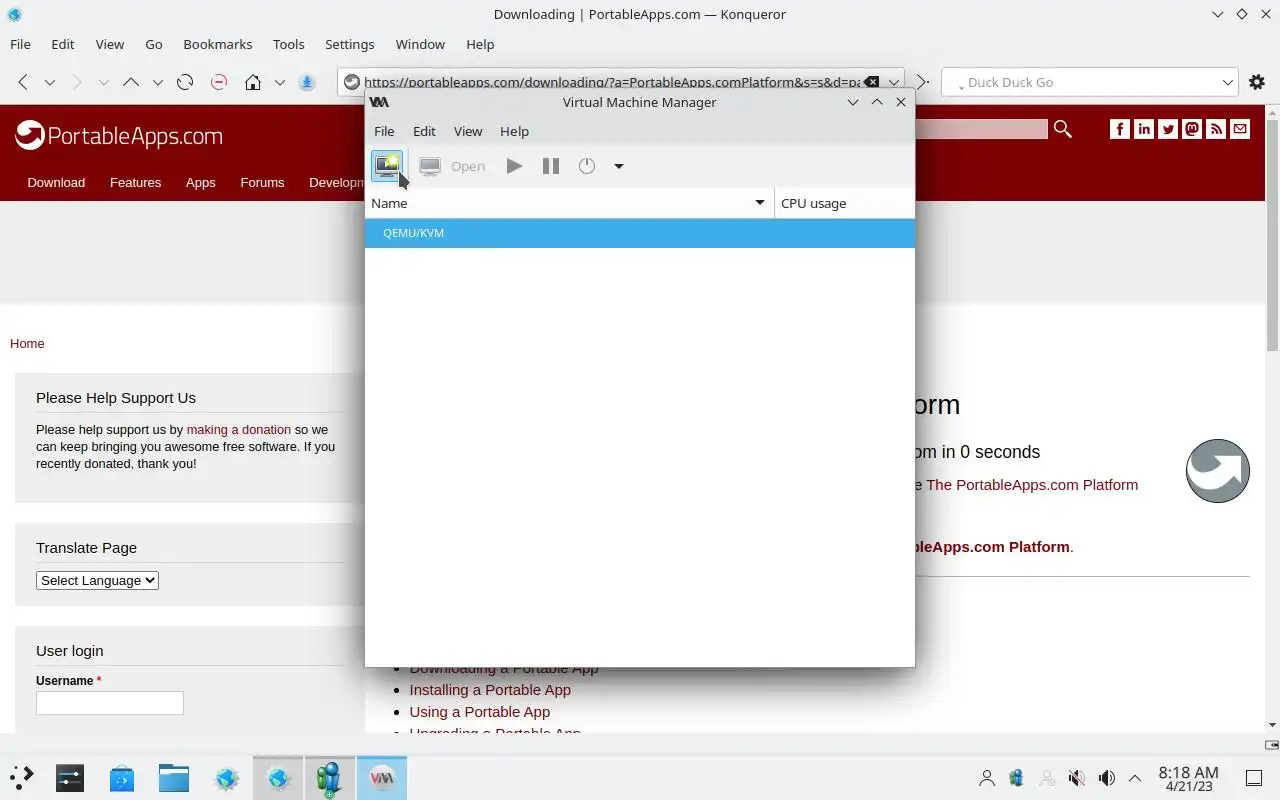This screenshot has width=1280, height=800.
Task: Open PortableApps email newsletter icon
Action: [1240, 129]
